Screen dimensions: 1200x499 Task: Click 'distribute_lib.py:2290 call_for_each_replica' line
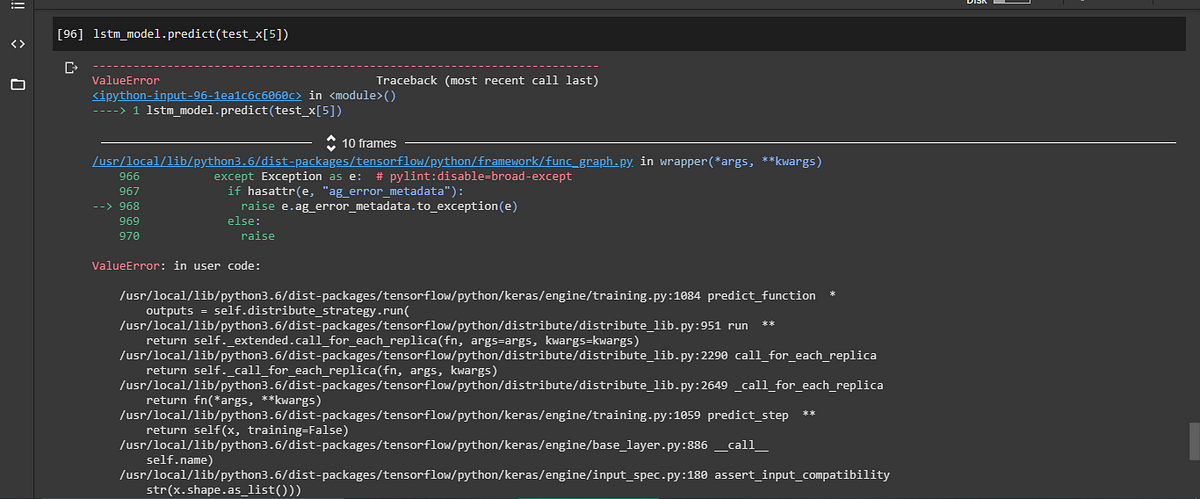[x=498, y=356]
